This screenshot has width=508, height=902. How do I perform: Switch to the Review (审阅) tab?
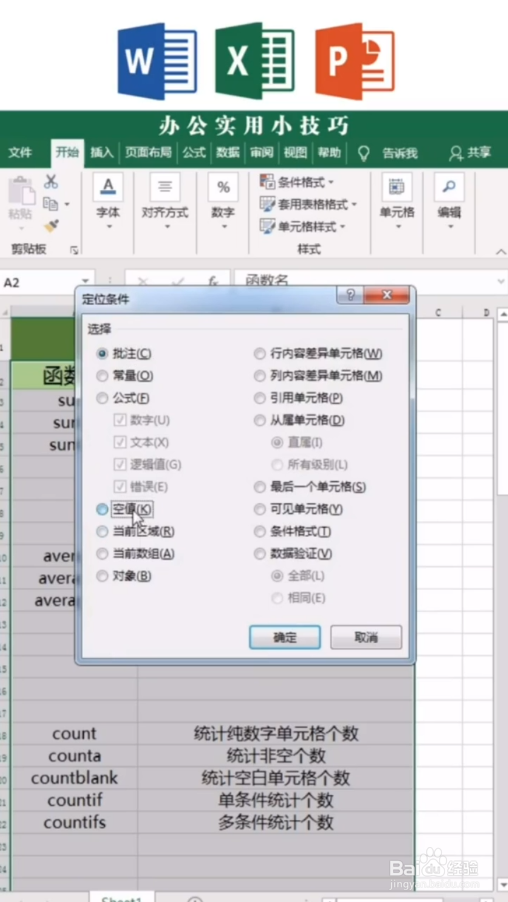pos(262,153)
